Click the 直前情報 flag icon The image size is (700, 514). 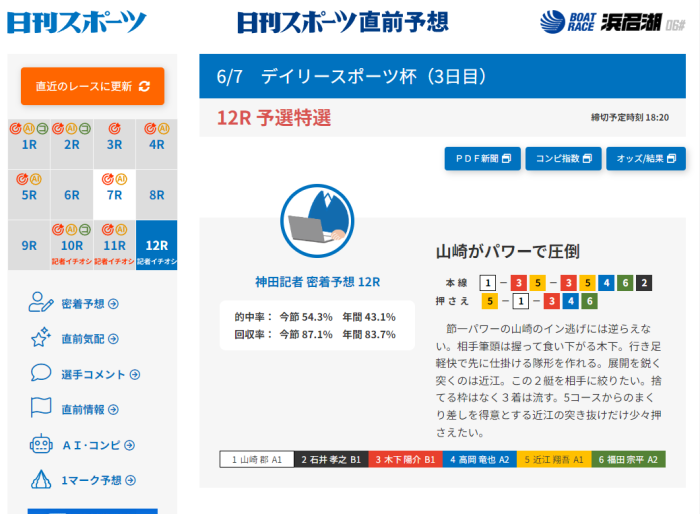click(x=41, y=408)
